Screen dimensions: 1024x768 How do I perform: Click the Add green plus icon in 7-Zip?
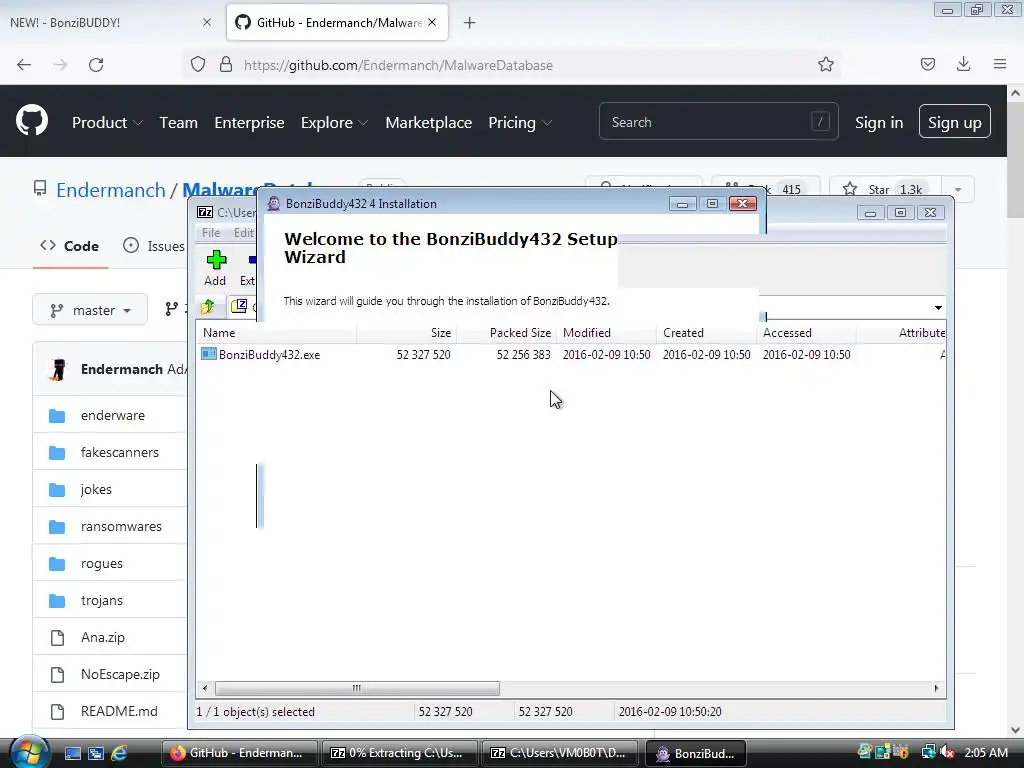tap(216, 260)
